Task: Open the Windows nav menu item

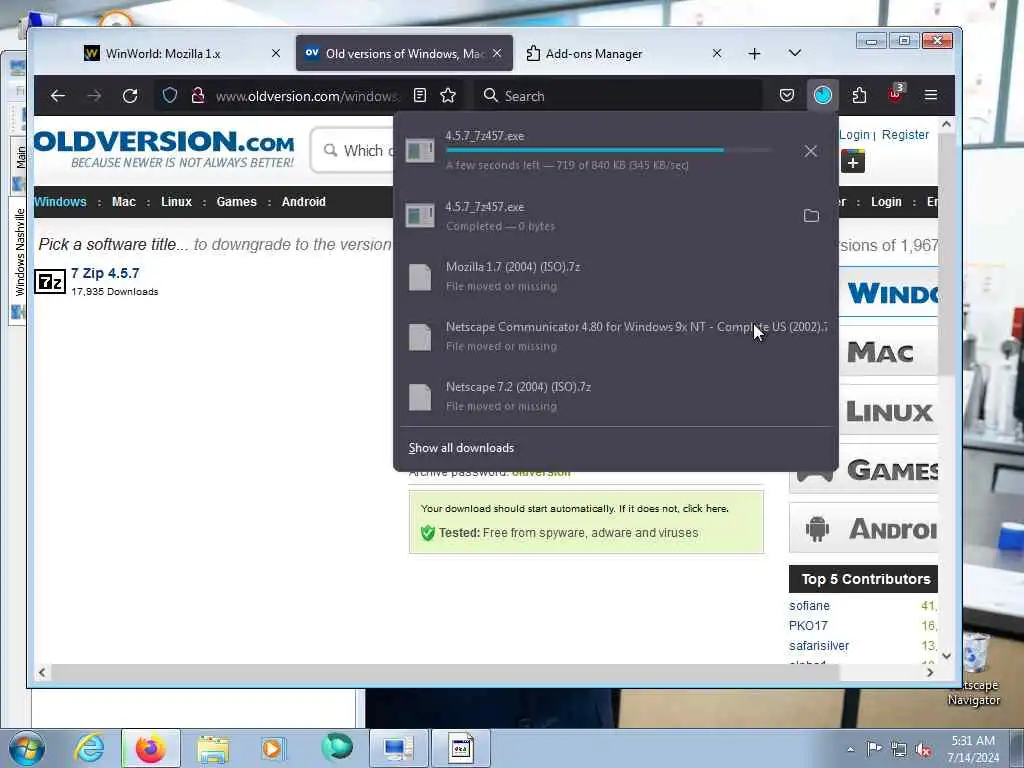Action: pyautogui.click(x=60, y=202)
